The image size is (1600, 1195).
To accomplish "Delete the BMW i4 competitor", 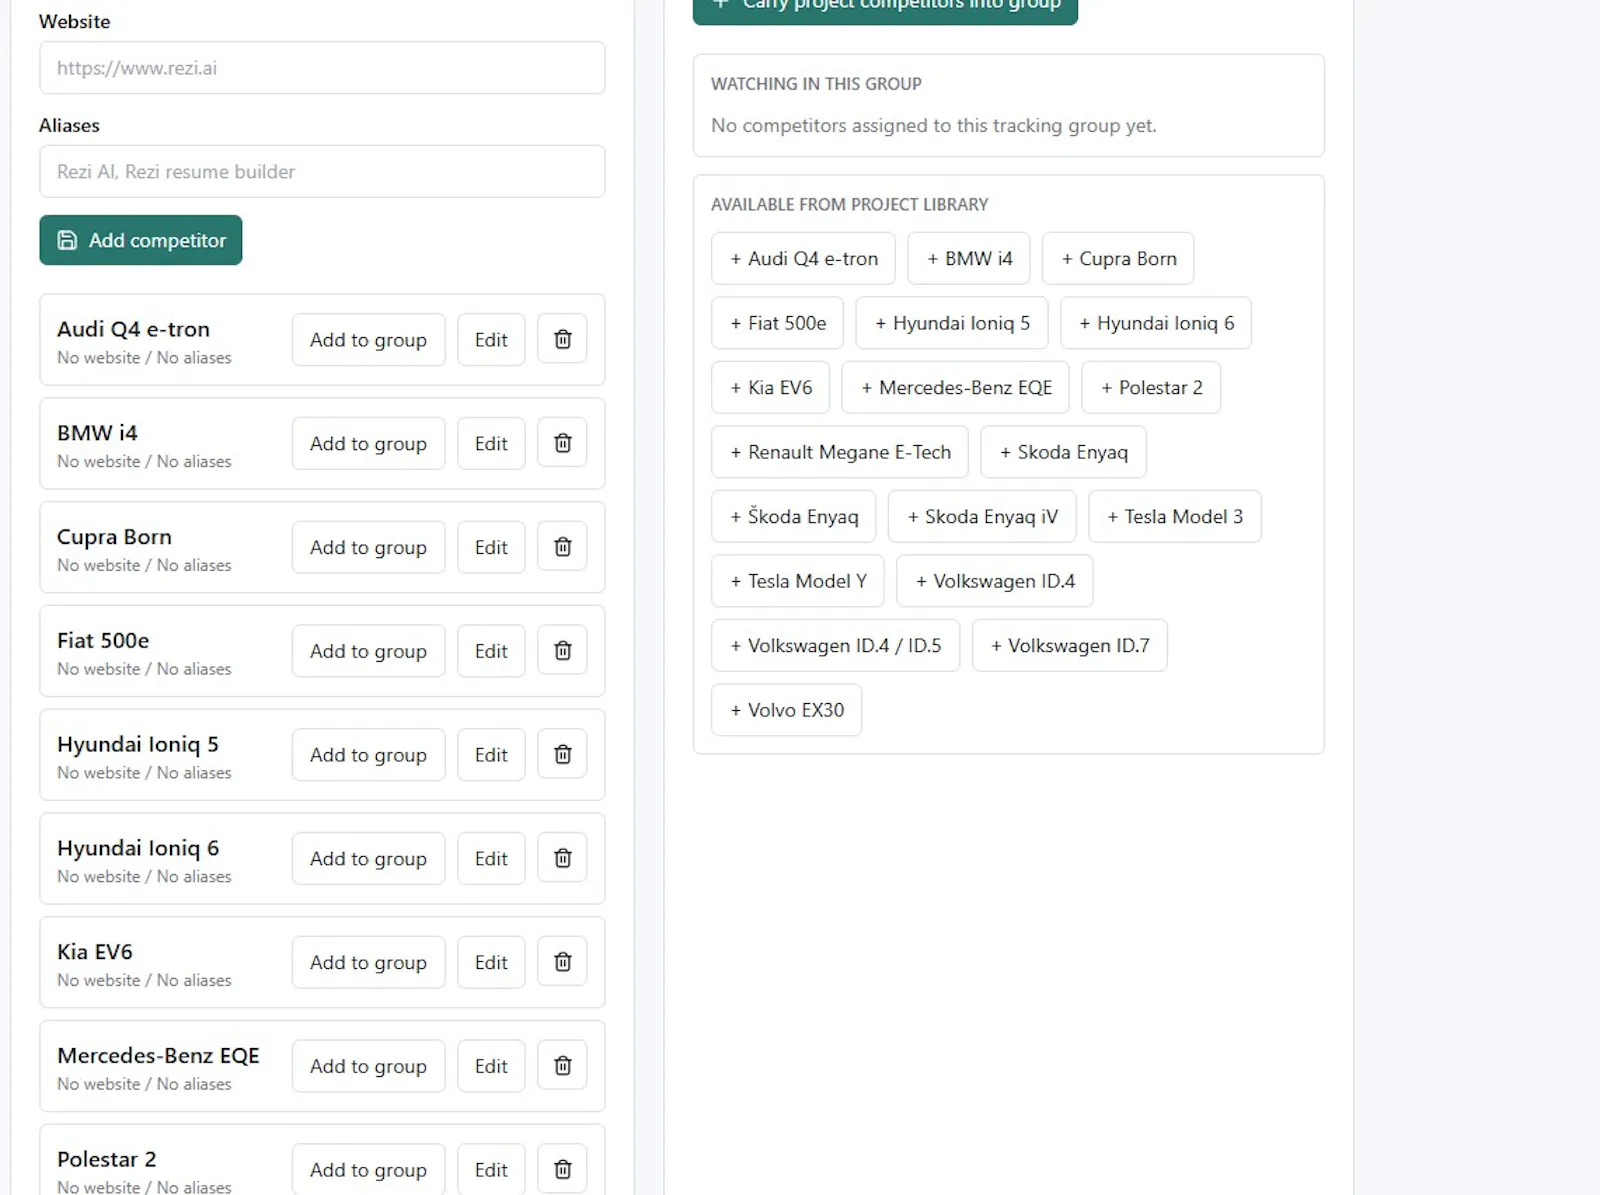I will click(x=562, y=443).
